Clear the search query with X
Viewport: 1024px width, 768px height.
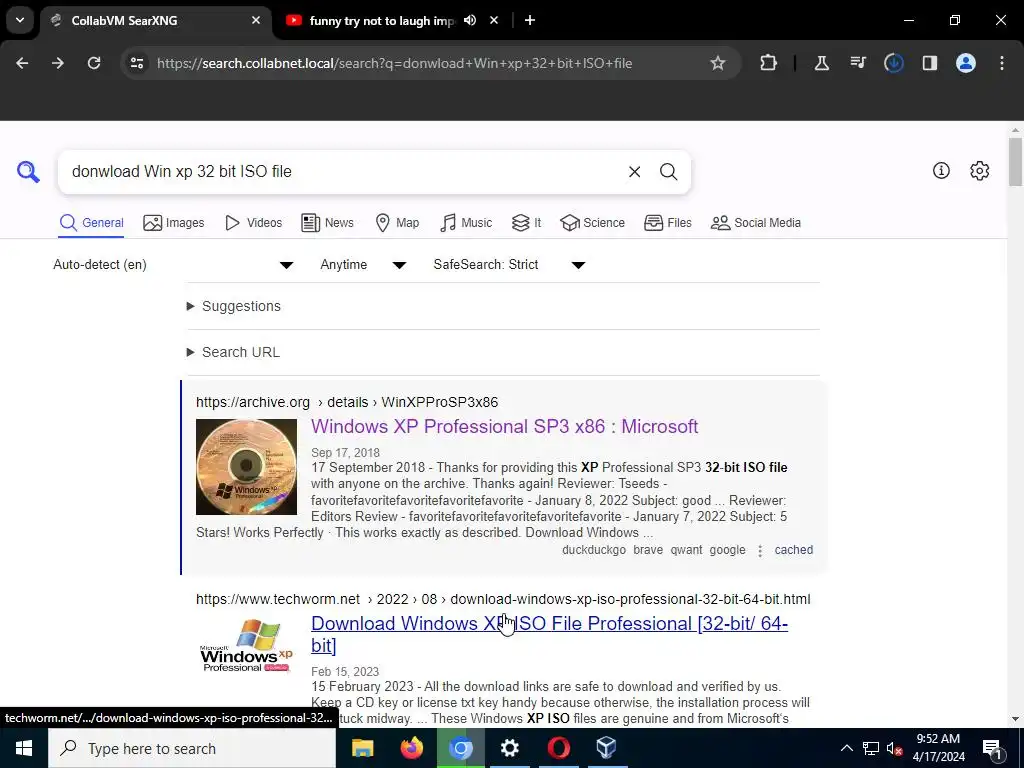[634, 172]
